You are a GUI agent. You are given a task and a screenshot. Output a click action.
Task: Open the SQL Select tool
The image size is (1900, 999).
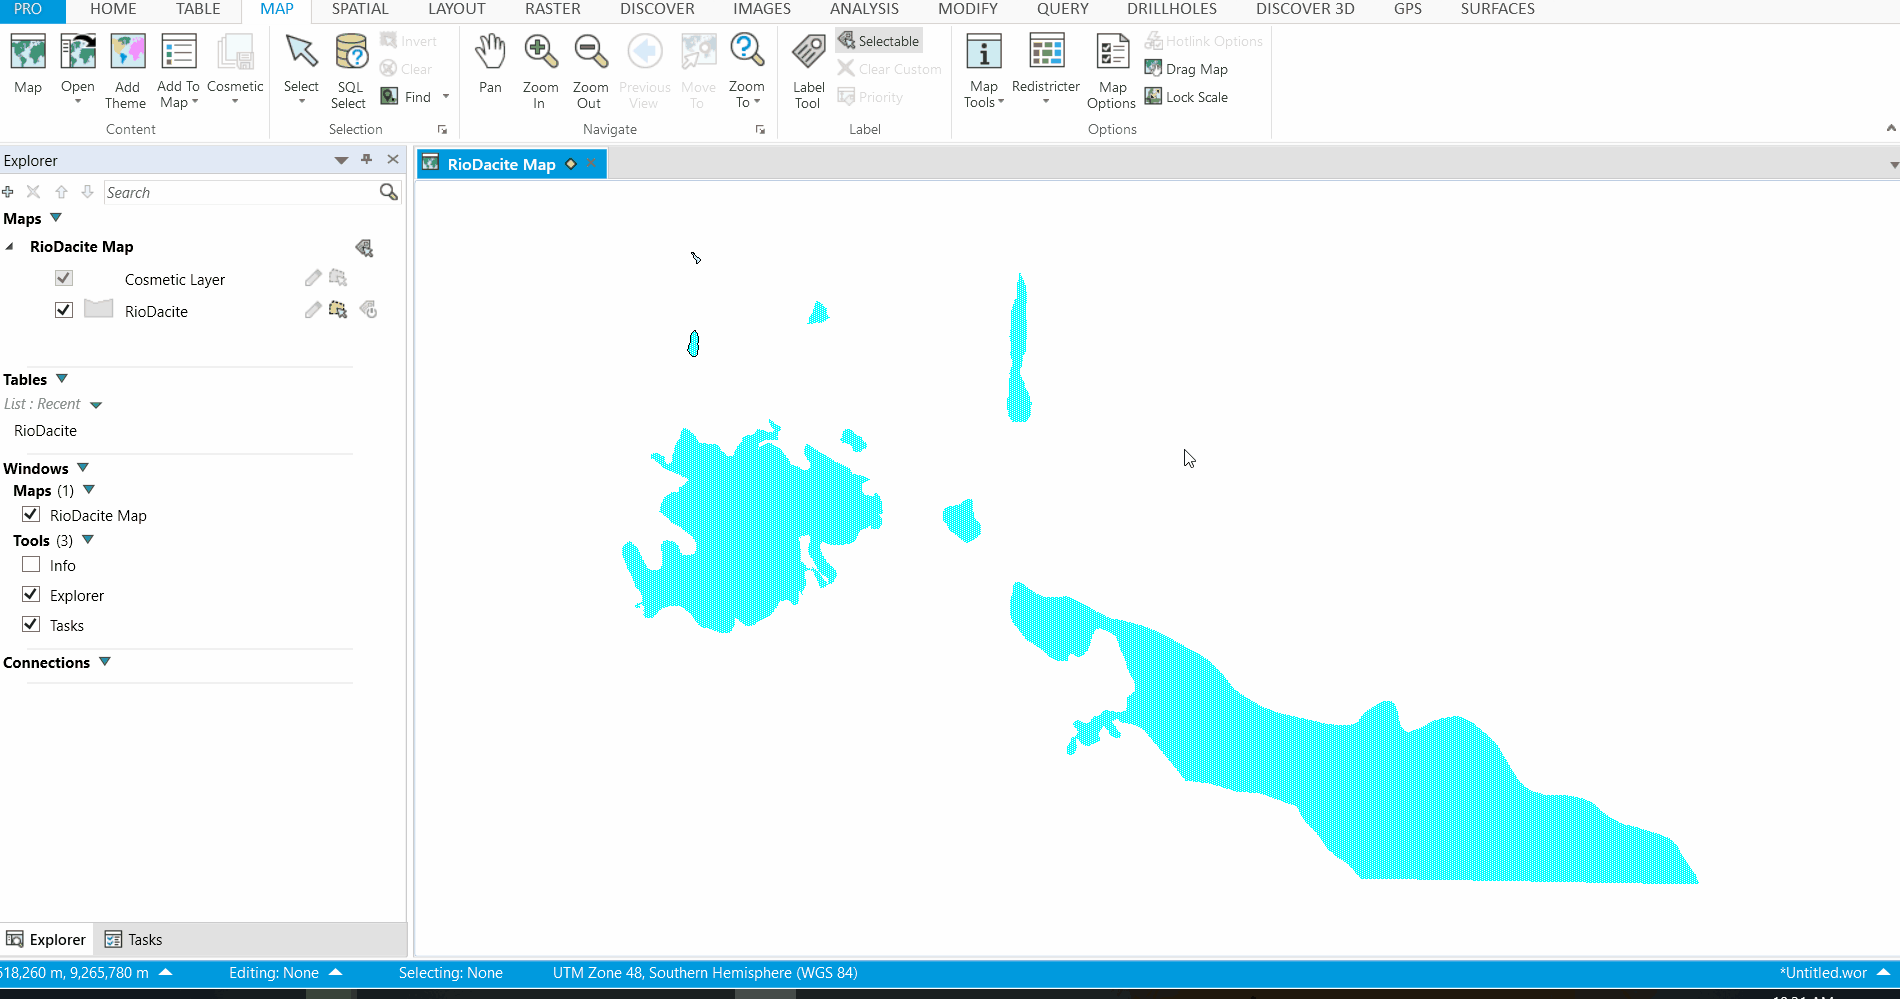(349, 67)
